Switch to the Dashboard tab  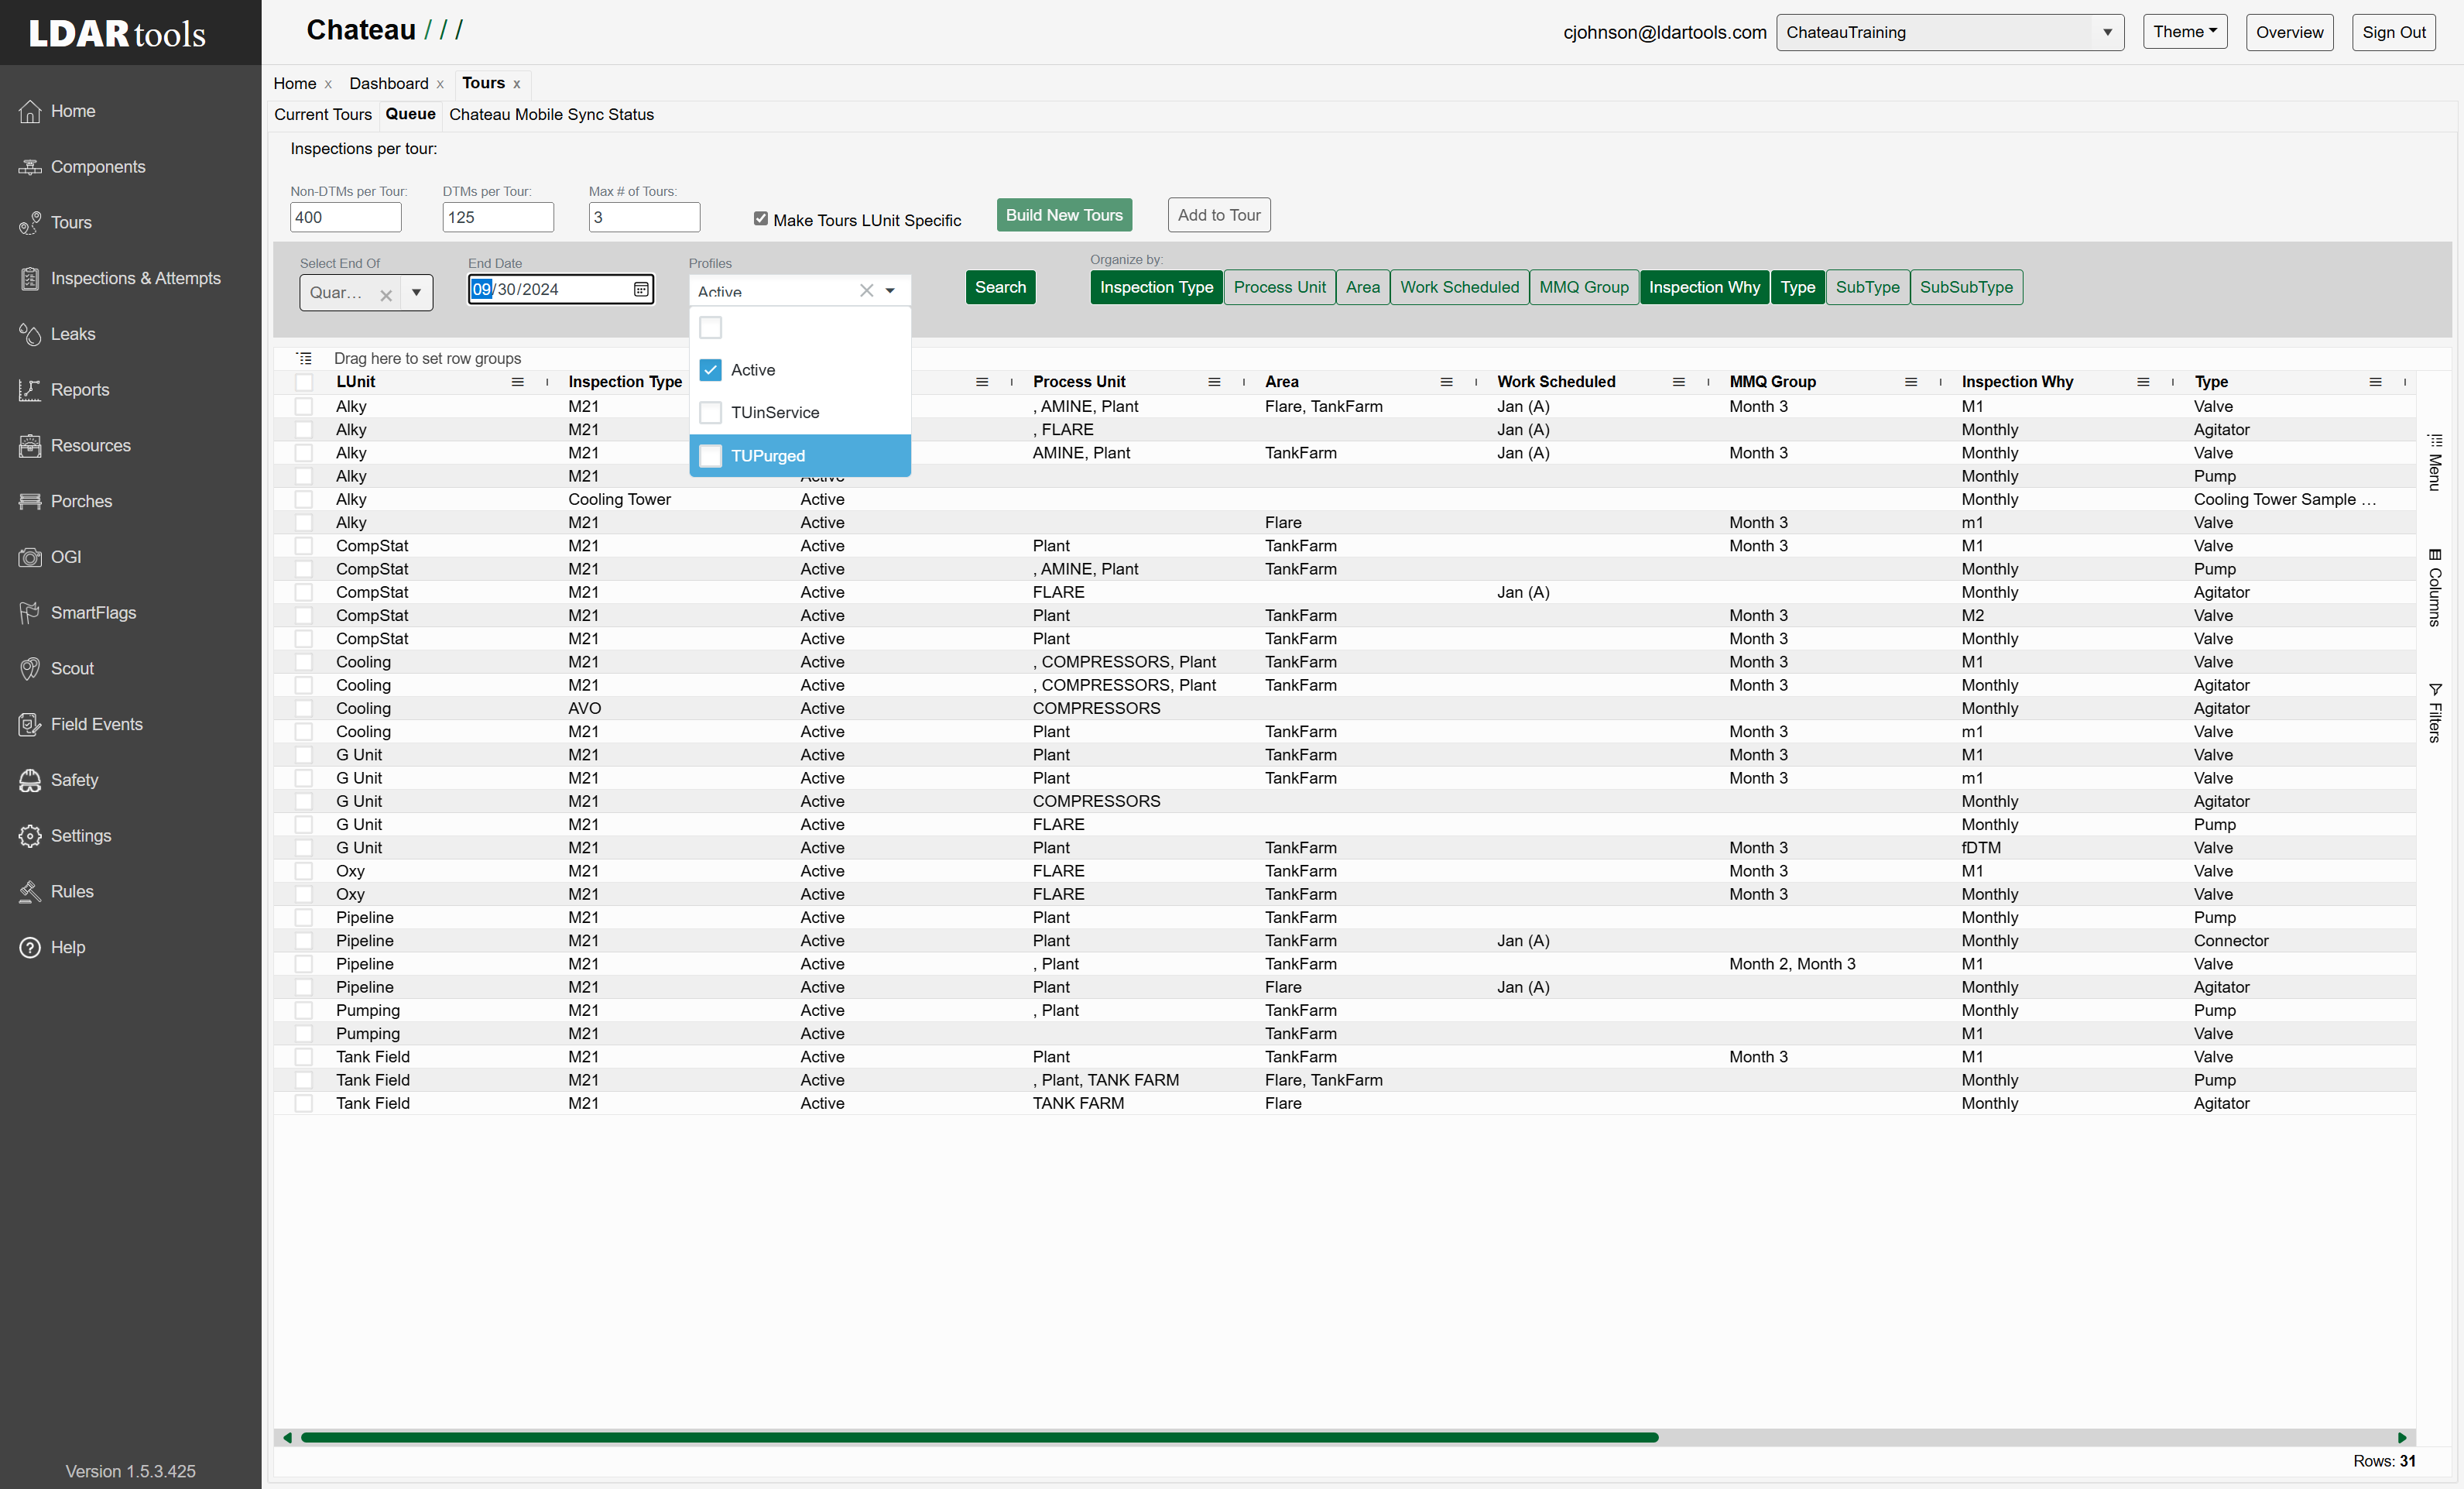tap(389, 83)
